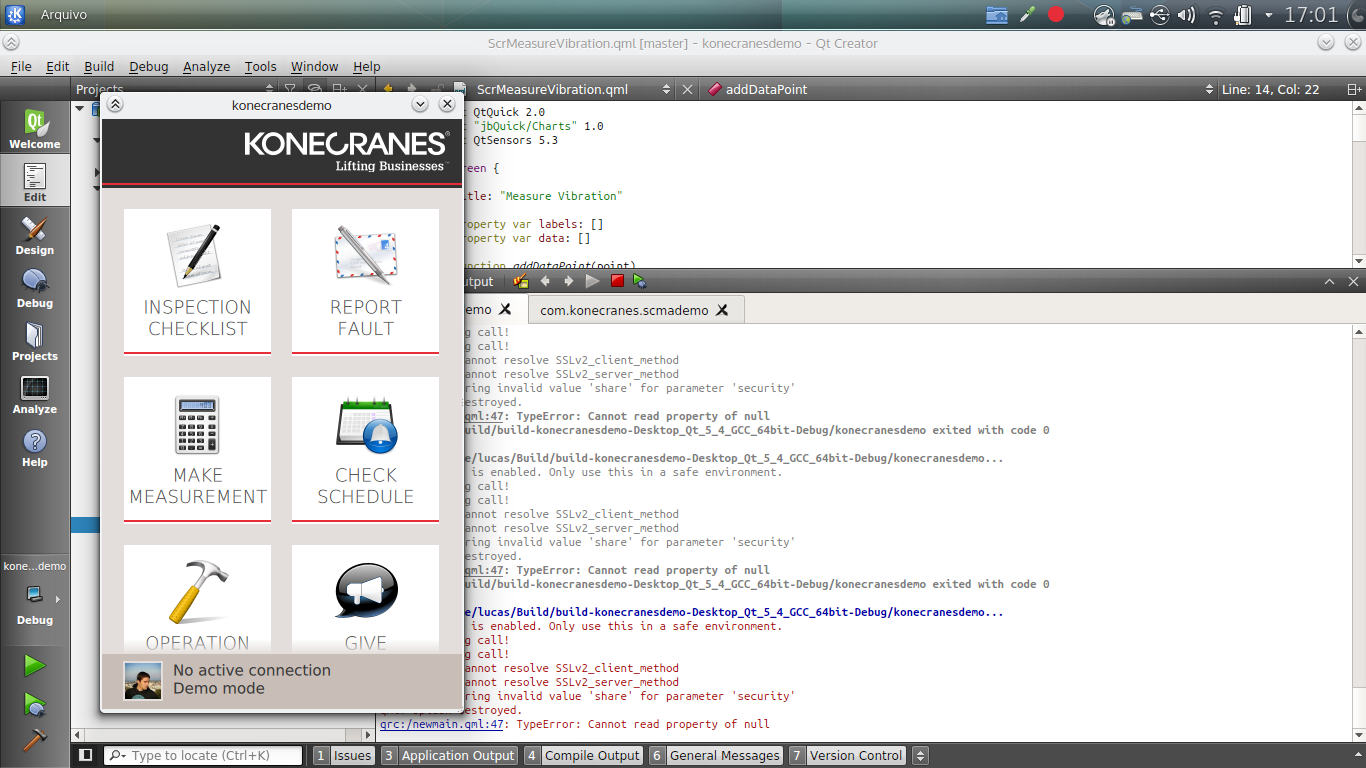Open Report Fault tile
The image size is (1366, 768).
point(365,280)
